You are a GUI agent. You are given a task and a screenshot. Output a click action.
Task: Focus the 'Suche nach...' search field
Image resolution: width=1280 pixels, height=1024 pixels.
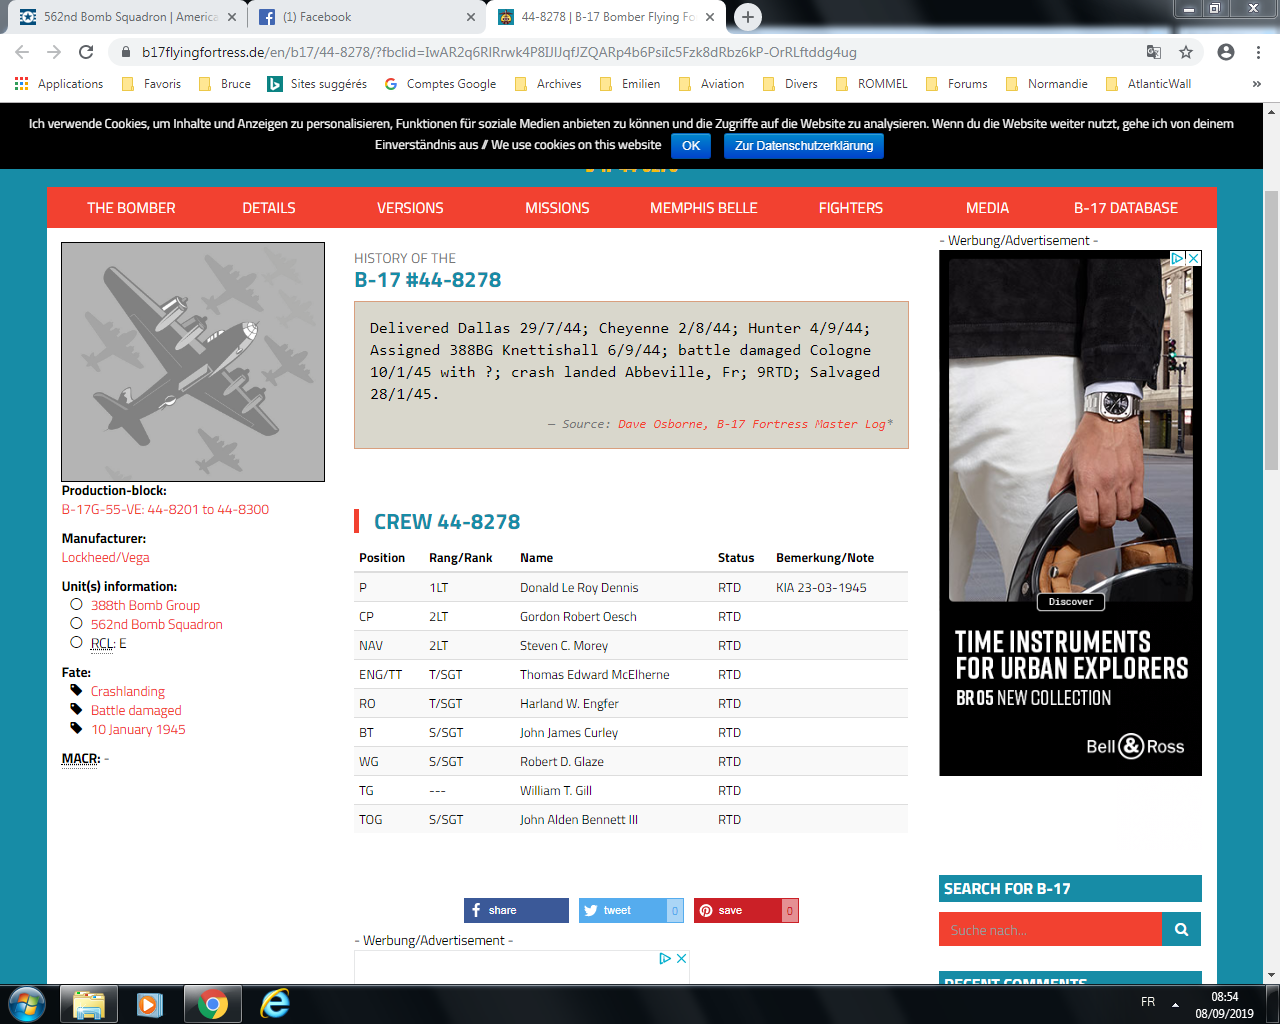point(1050,929)
